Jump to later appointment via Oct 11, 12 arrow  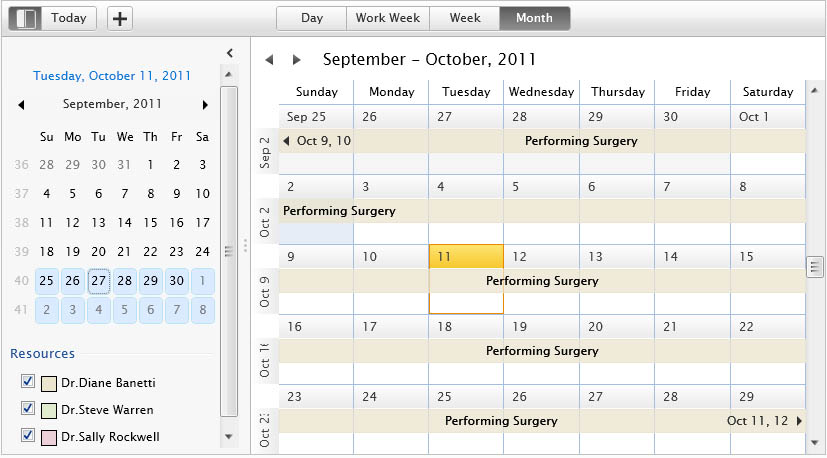(799, 421)
